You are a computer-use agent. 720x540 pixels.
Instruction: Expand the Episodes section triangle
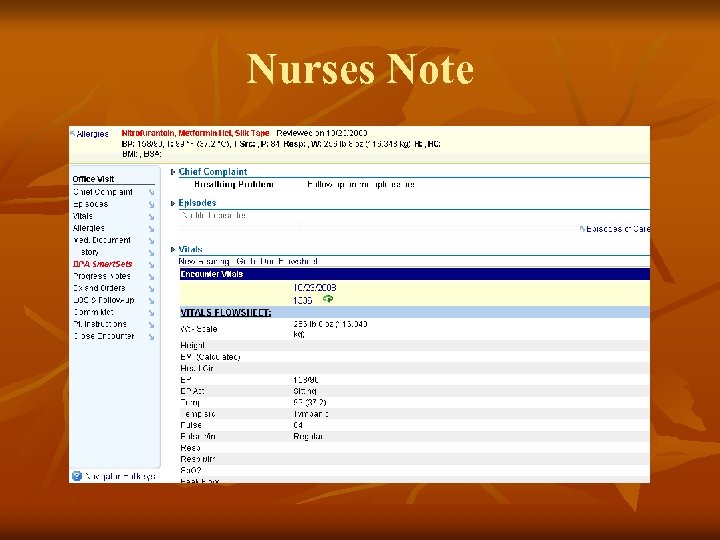coord(173,203)
